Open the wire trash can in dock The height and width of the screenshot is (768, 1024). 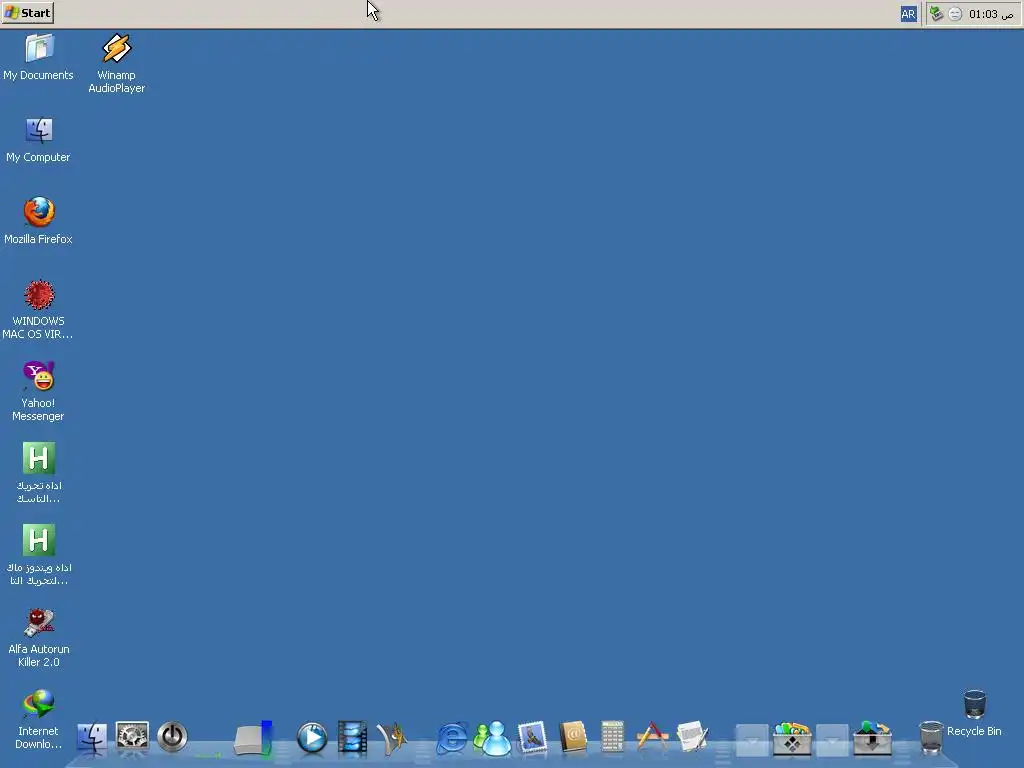(x=931, y=737)
